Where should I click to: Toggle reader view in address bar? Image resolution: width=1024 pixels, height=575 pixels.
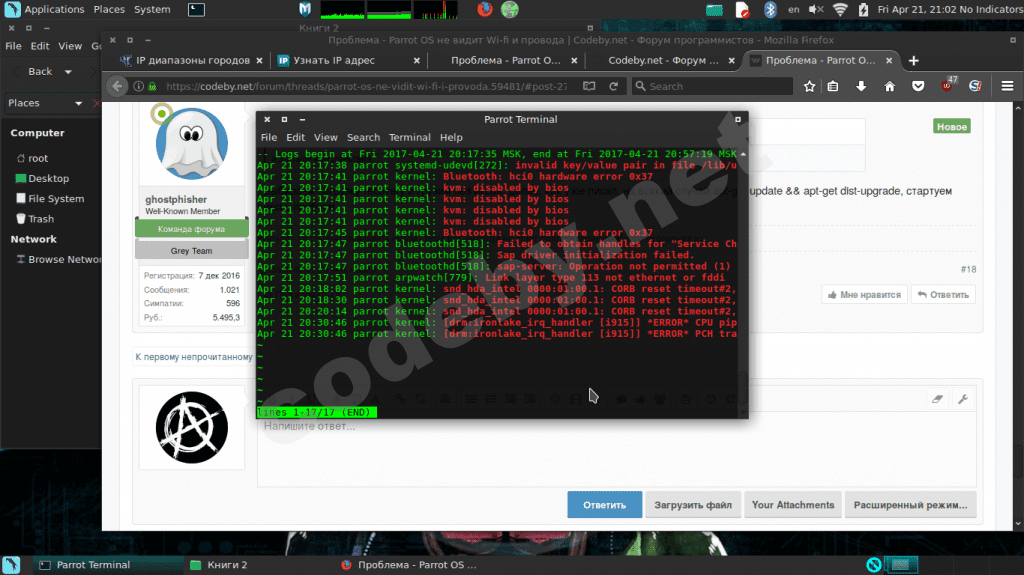tap(589, 86)
